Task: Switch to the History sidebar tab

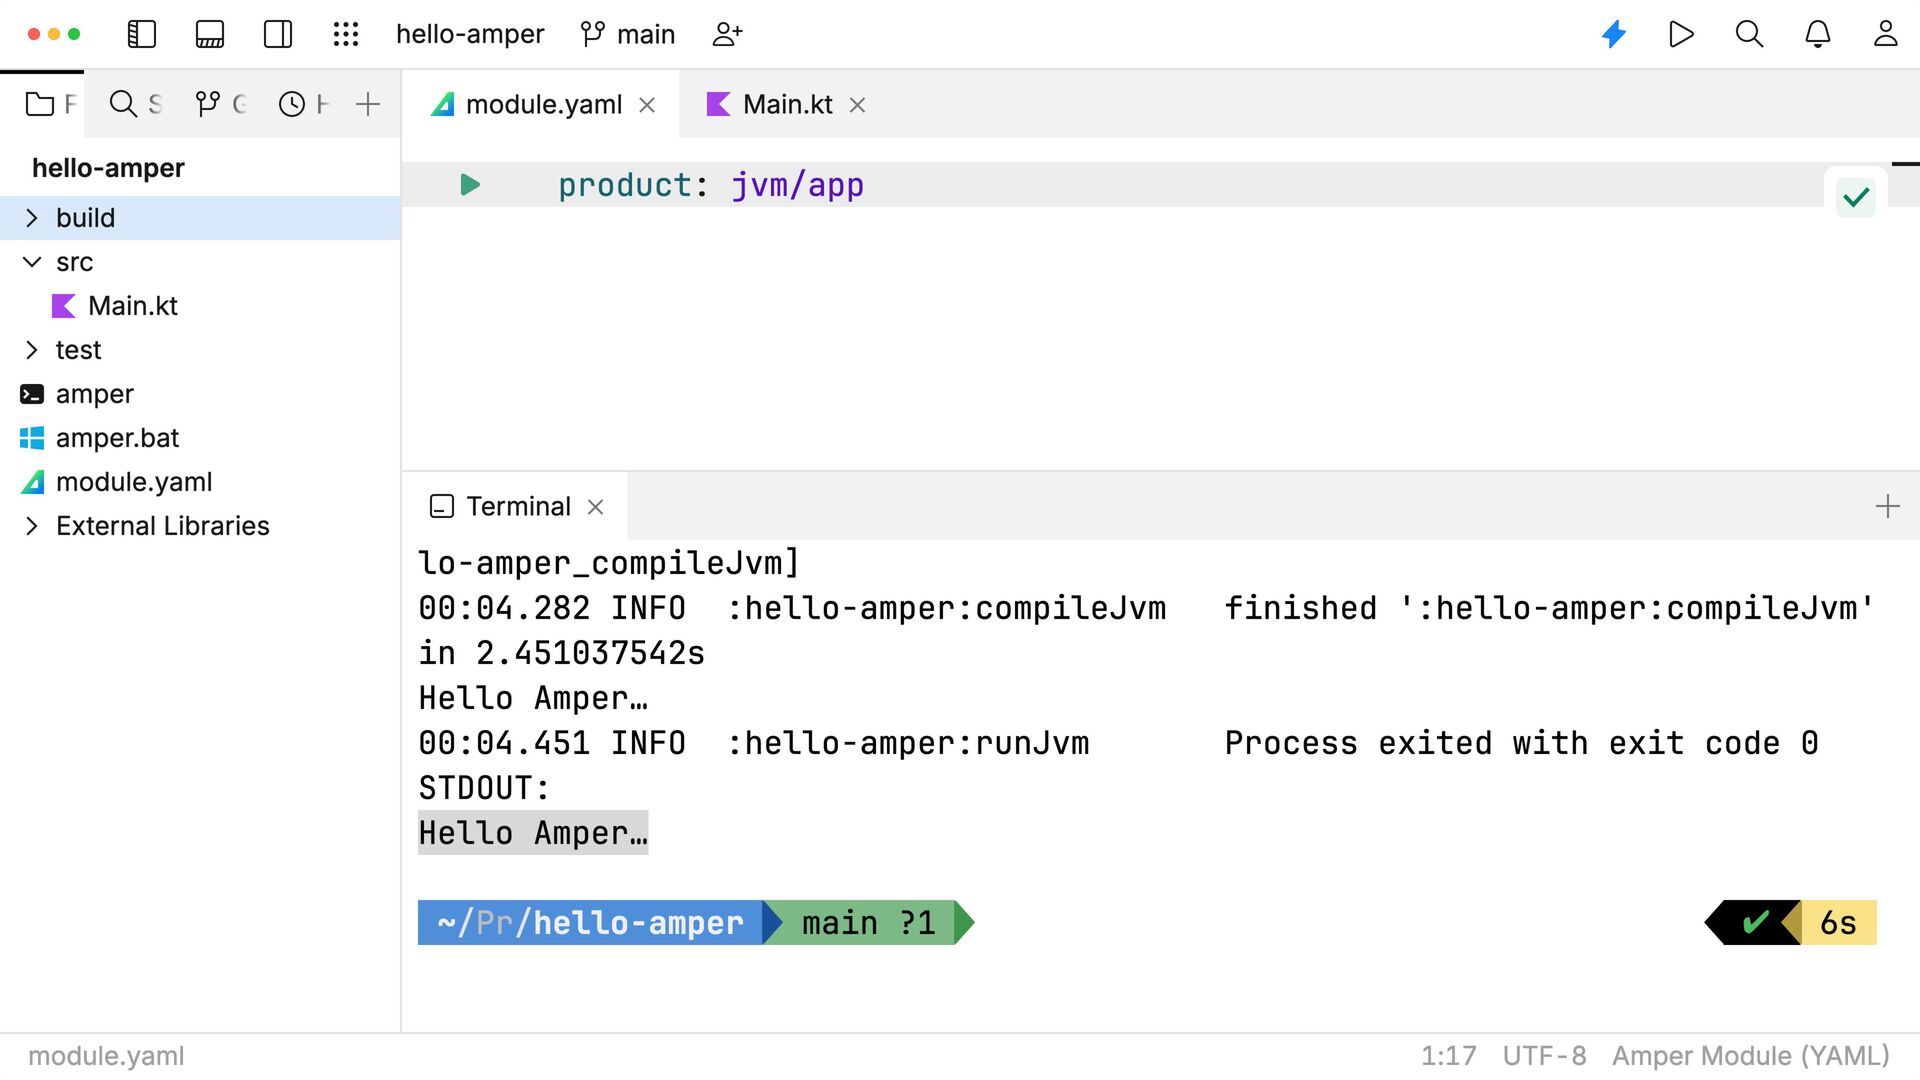Action: 303,104
